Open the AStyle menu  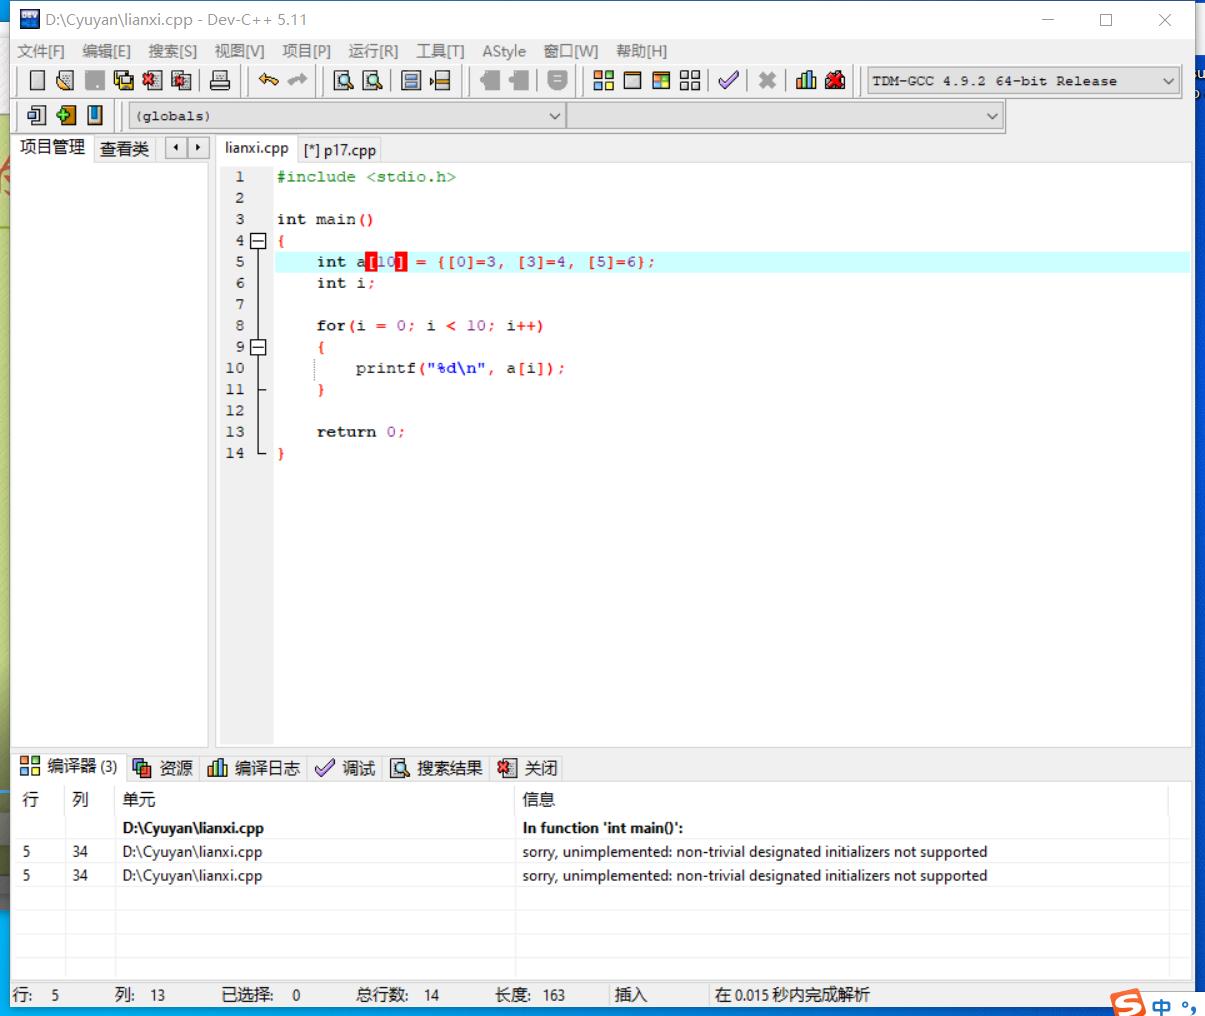click(503, 51)
